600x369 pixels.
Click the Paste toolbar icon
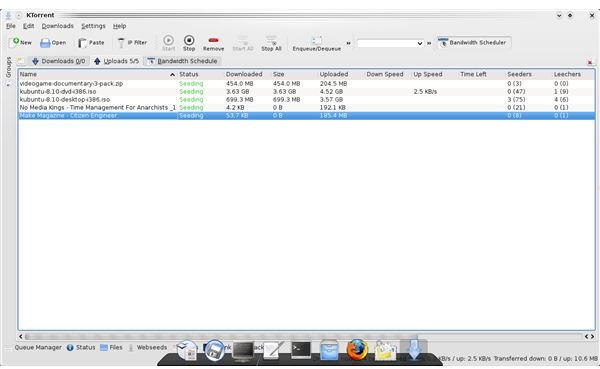click(91, 42)
